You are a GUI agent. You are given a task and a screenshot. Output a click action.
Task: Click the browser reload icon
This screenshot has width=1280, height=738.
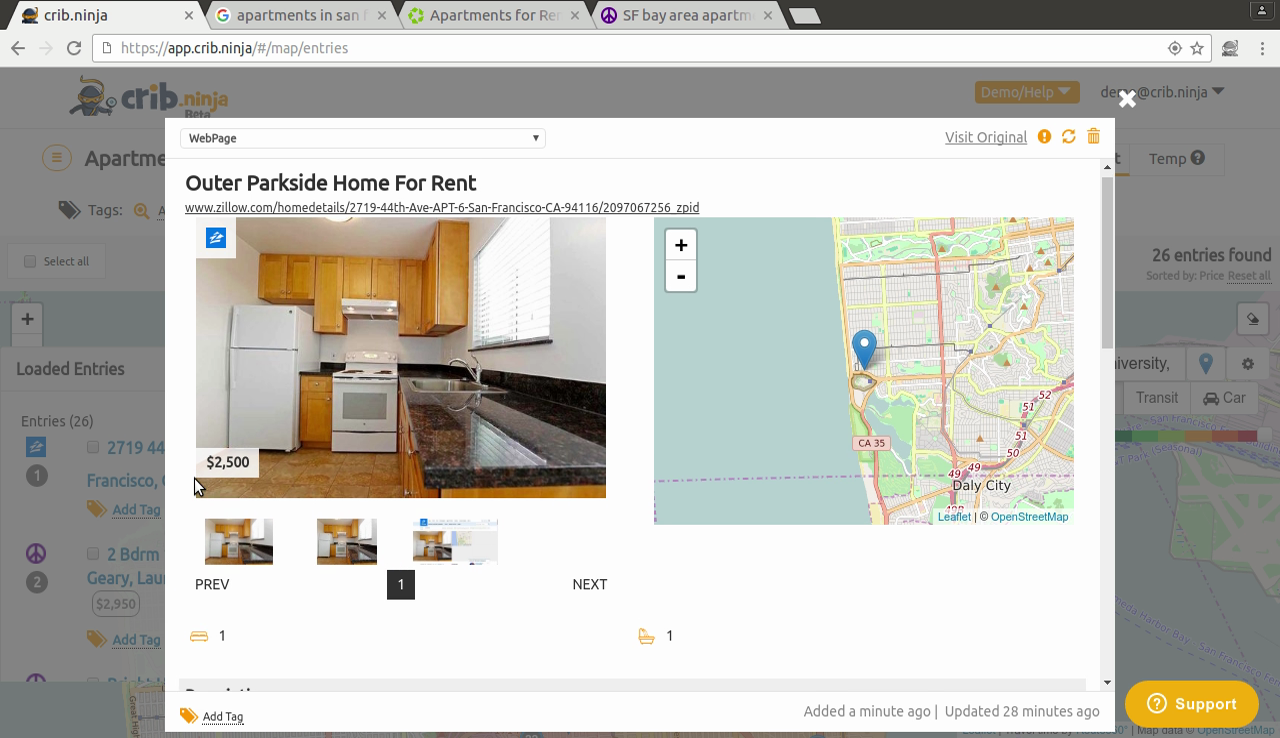pyautogui.click(x=74, y=48)
